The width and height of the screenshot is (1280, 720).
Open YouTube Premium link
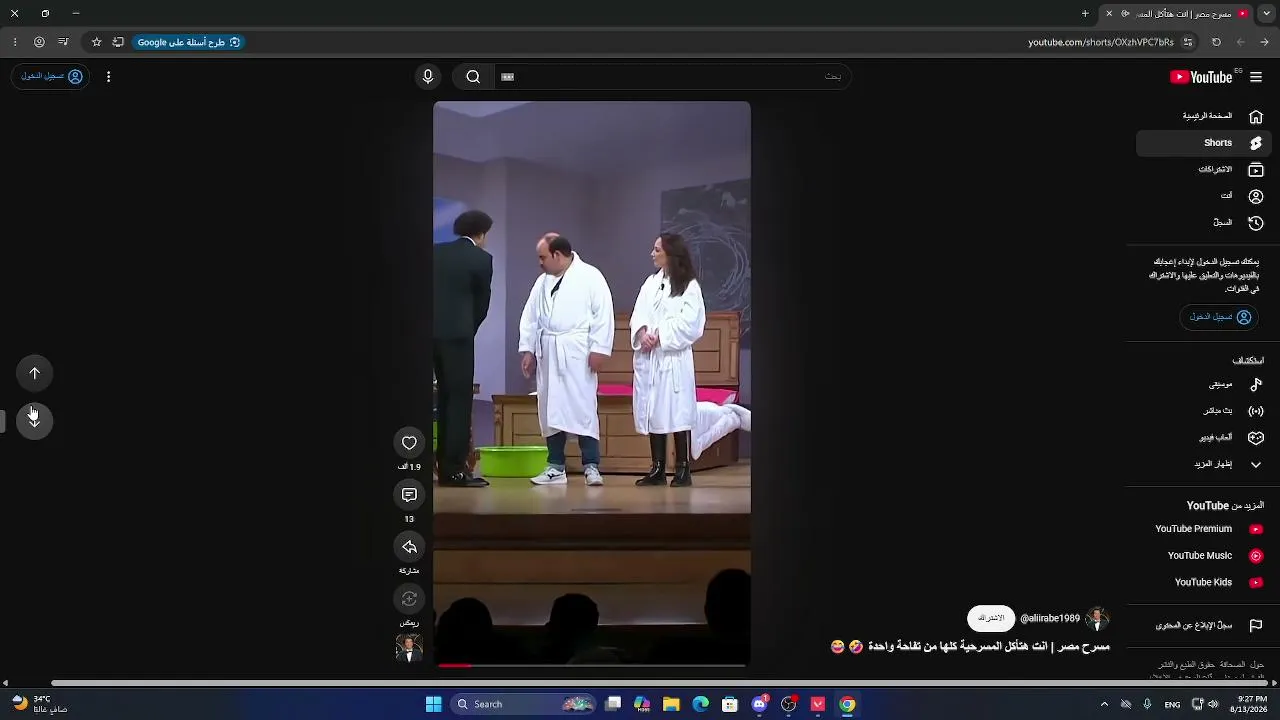1203,529
